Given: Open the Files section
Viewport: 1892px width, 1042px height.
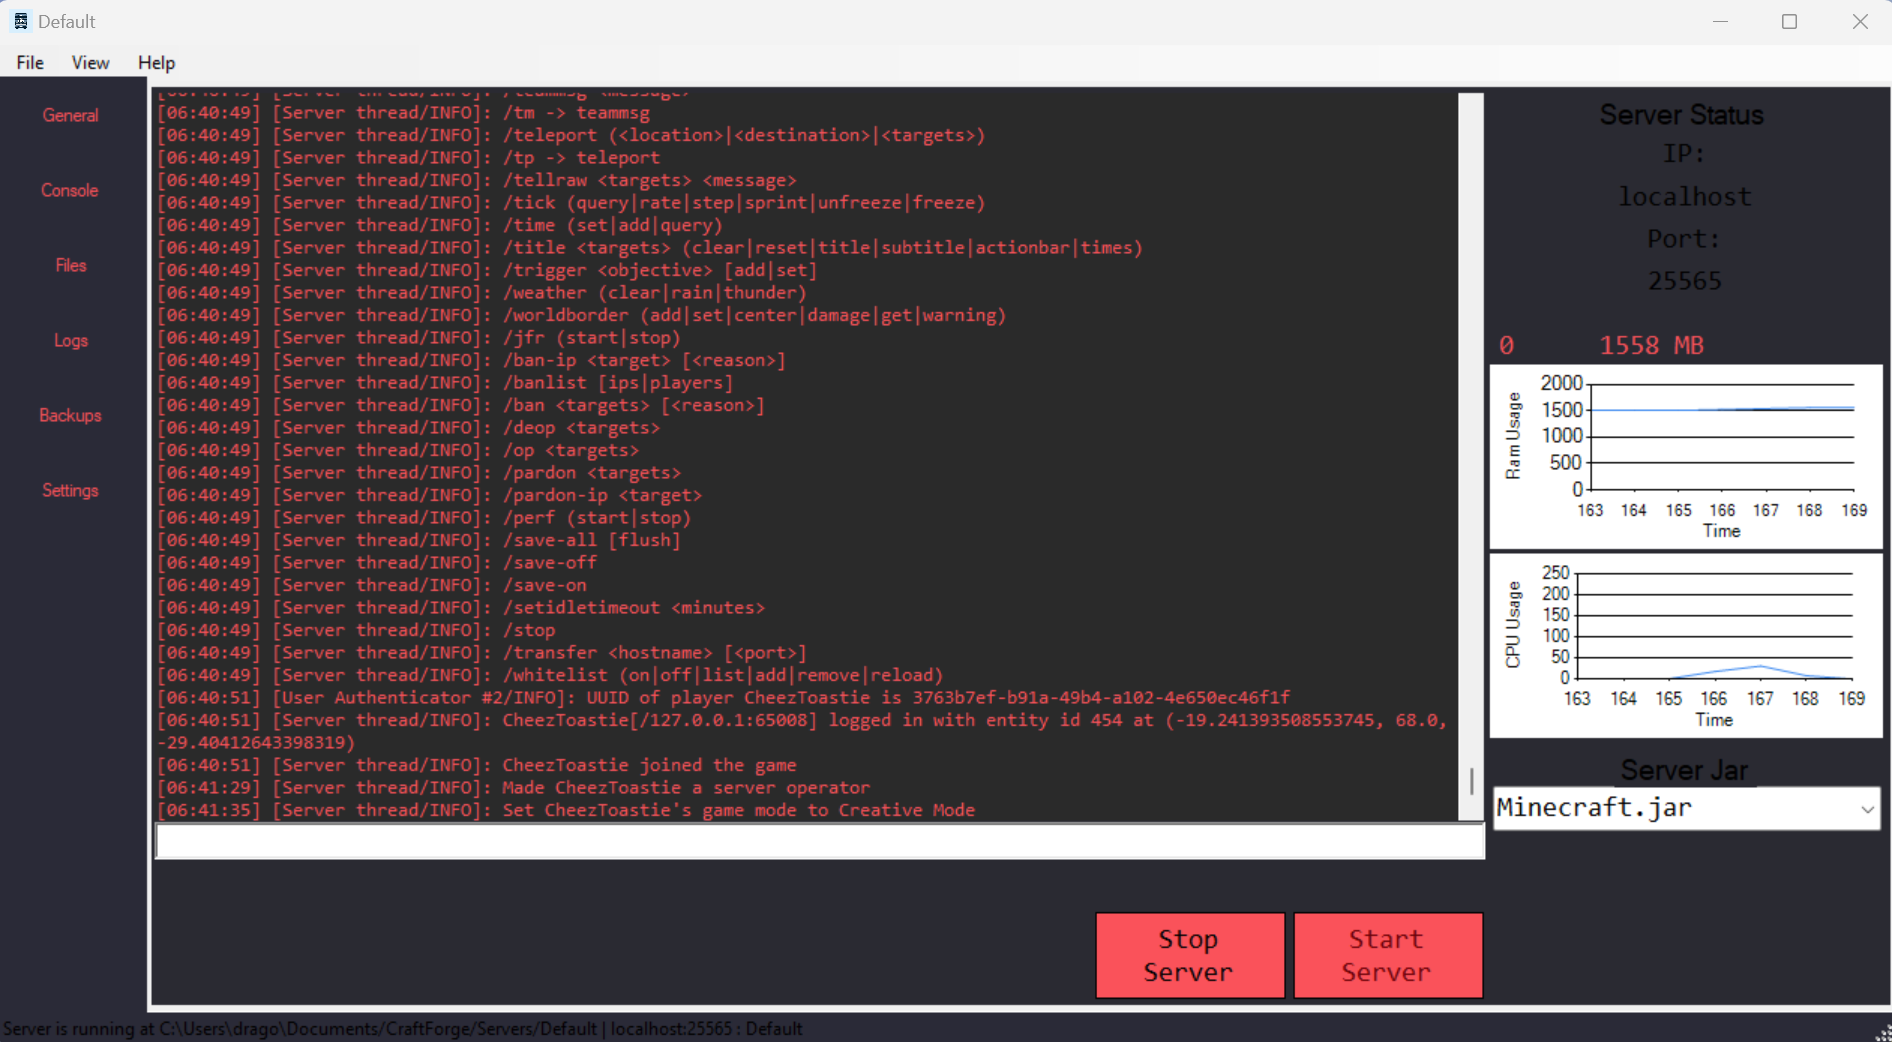Looking at the screenshot, I should click(70, 265).
